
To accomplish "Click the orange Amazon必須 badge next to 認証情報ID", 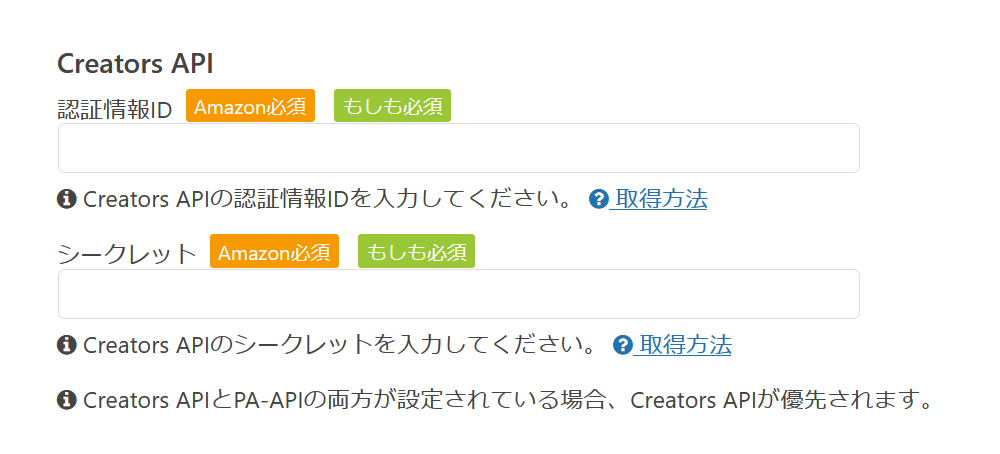I will click(x=250, y=106).
